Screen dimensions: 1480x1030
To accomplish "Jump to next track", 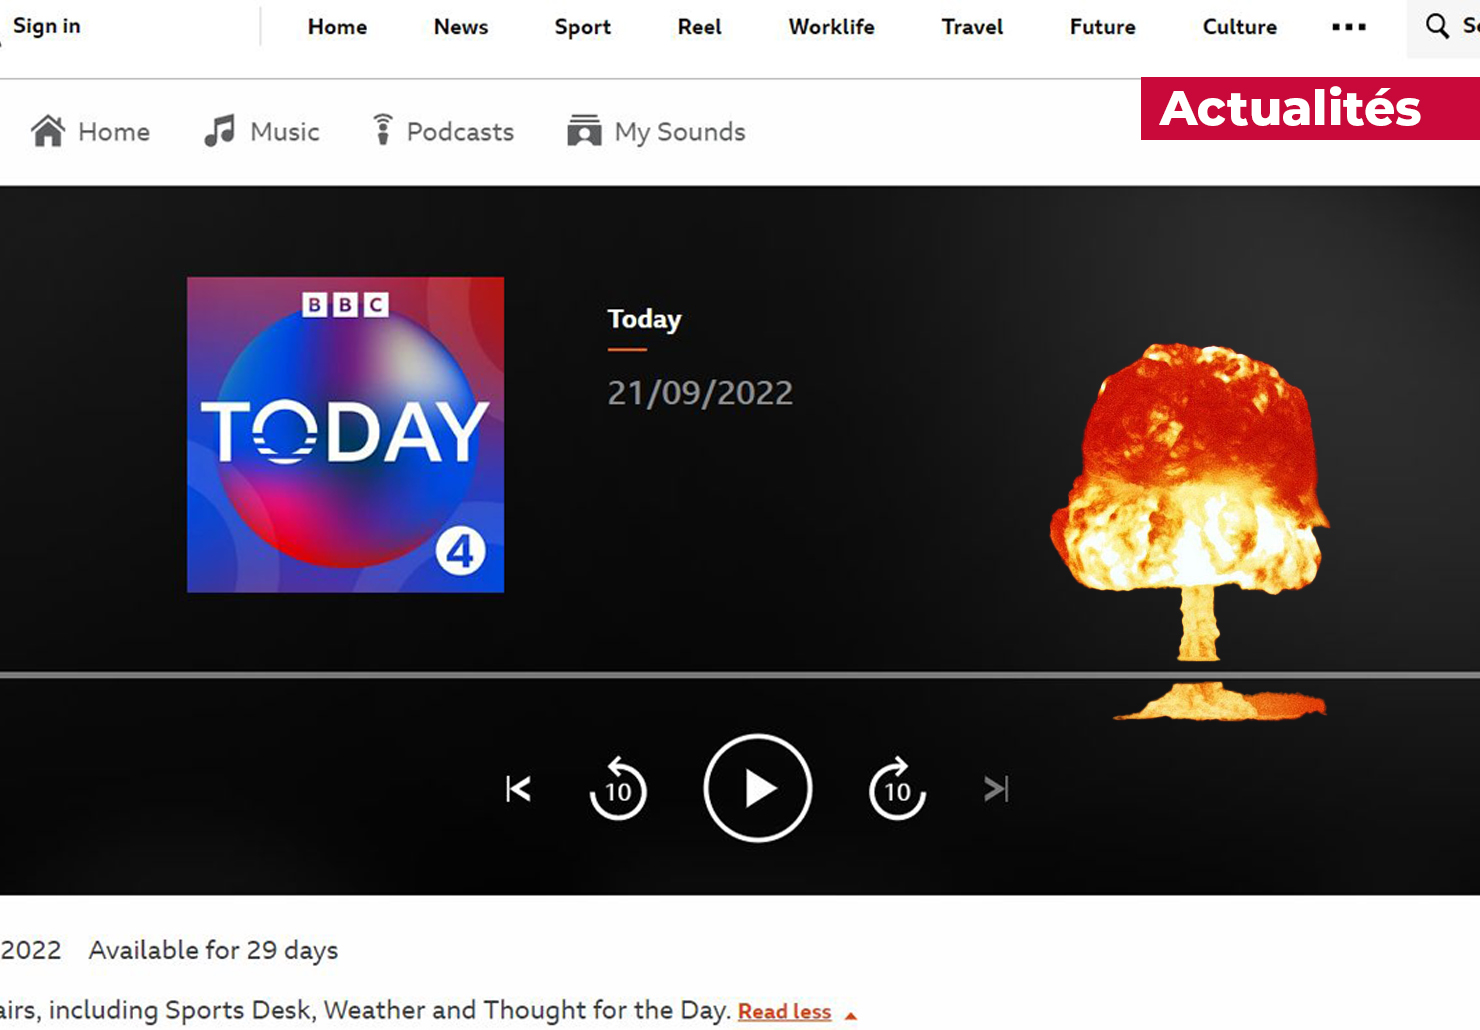I will (x=996, y=789).
